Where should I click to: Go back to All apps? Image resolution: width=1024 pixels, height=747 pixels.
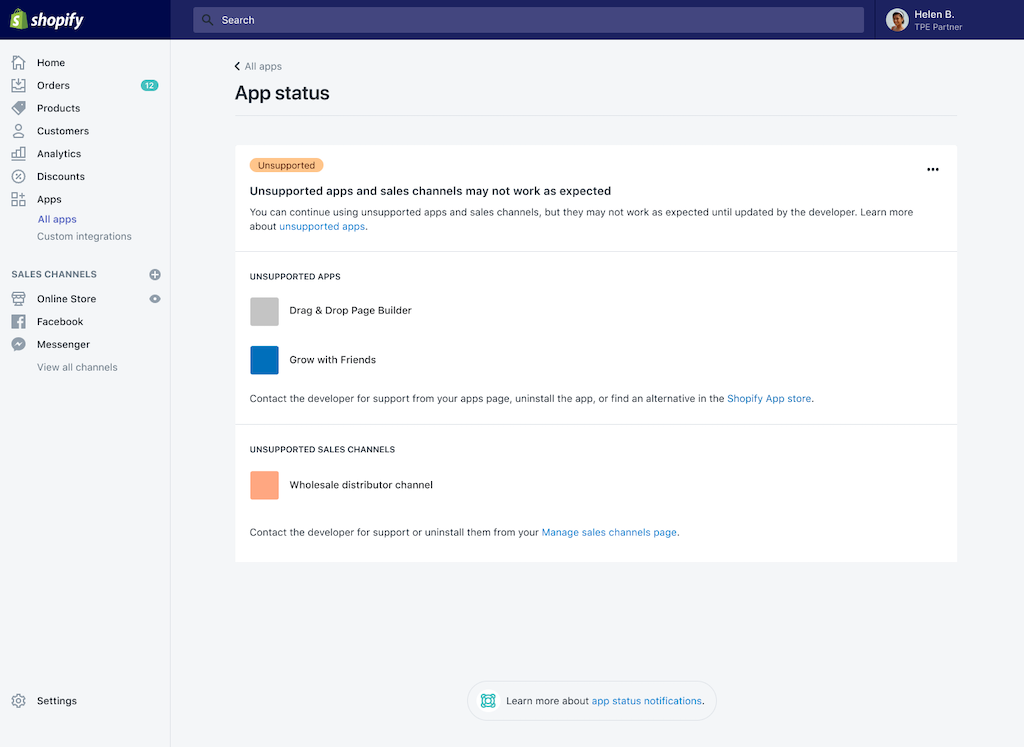[258, 66]
